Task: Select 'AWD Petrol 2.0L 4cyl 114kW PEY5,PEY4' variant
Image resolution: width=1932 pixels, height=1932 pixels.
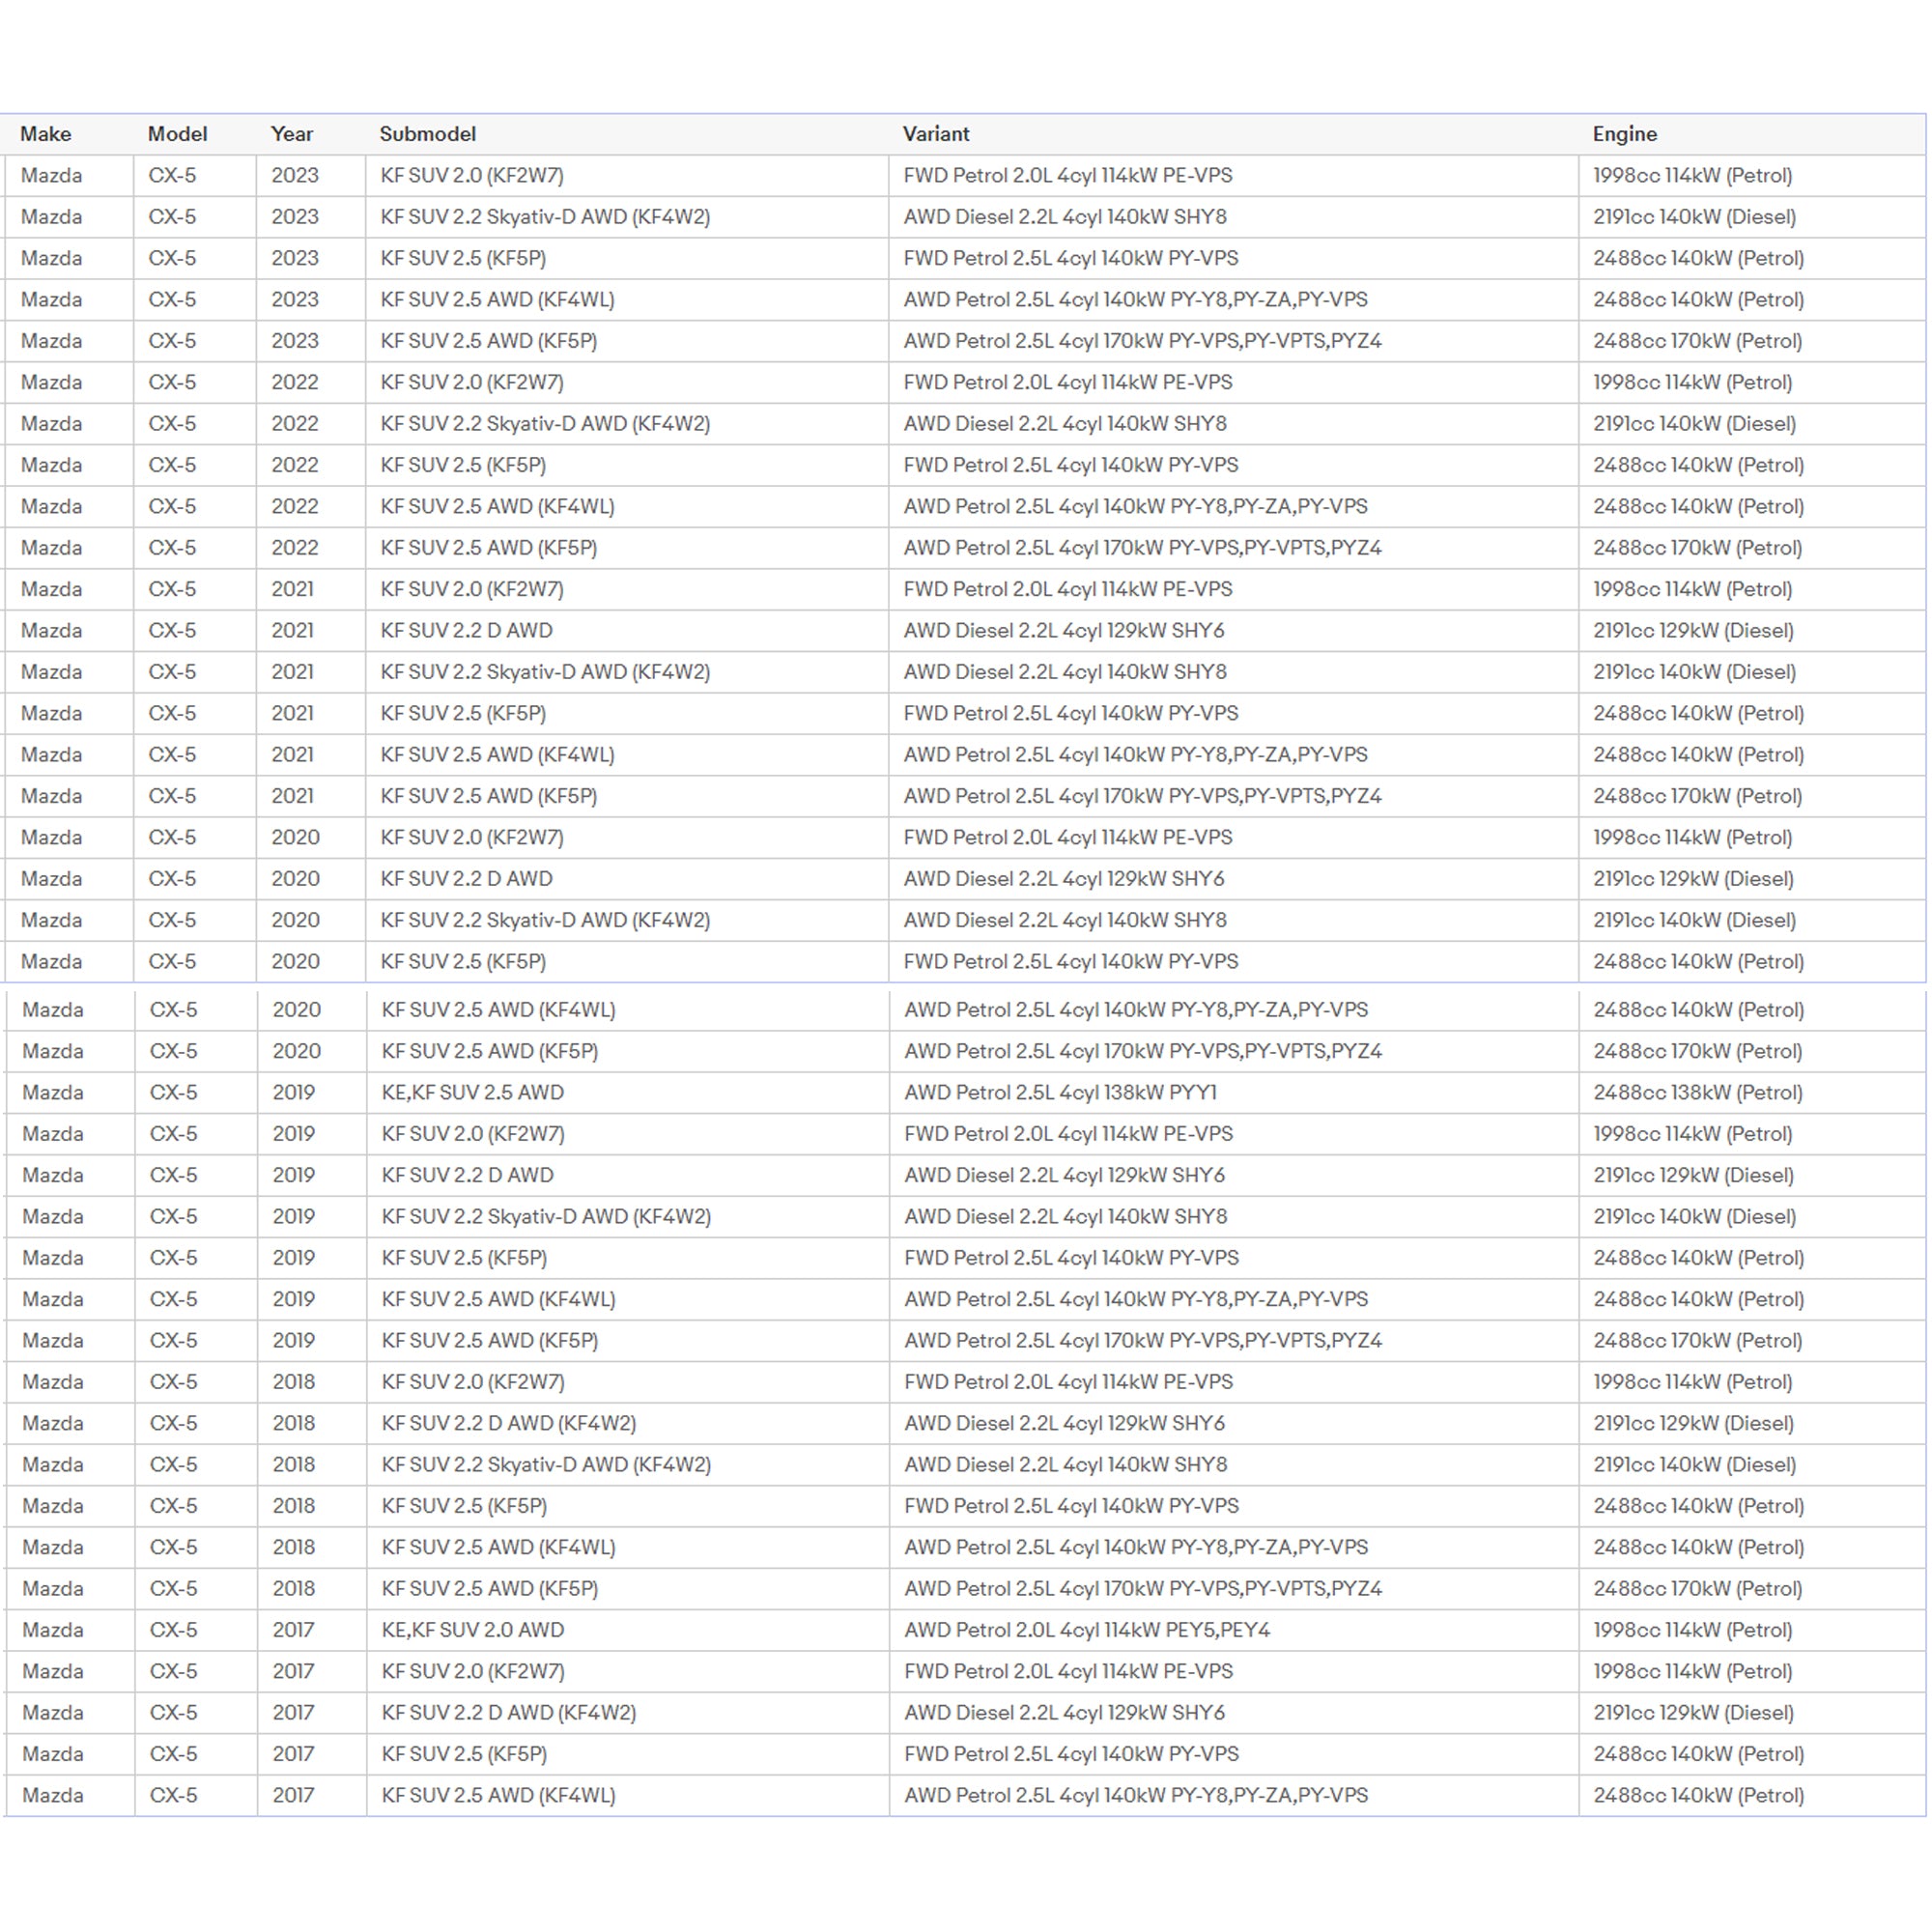Action: [1087, 1631]
